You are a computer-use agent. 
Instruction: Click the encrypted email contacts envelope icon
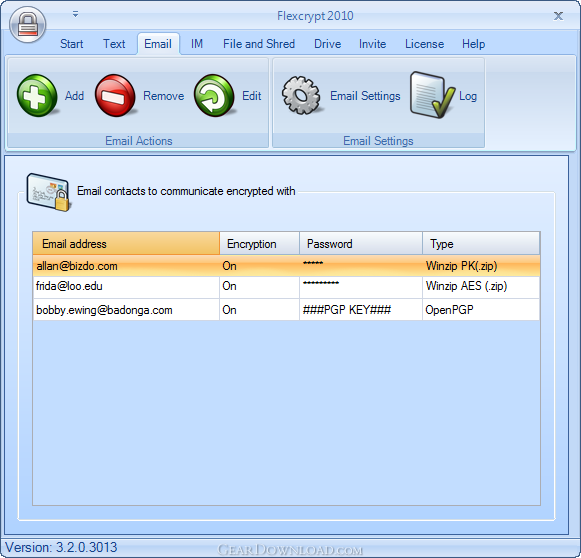coord(48,192)
